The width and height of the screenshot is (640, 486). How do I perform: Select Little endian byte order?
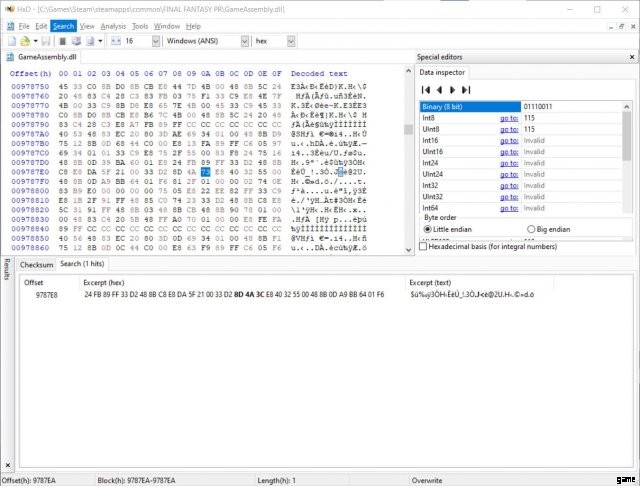(x=429, y=229)
